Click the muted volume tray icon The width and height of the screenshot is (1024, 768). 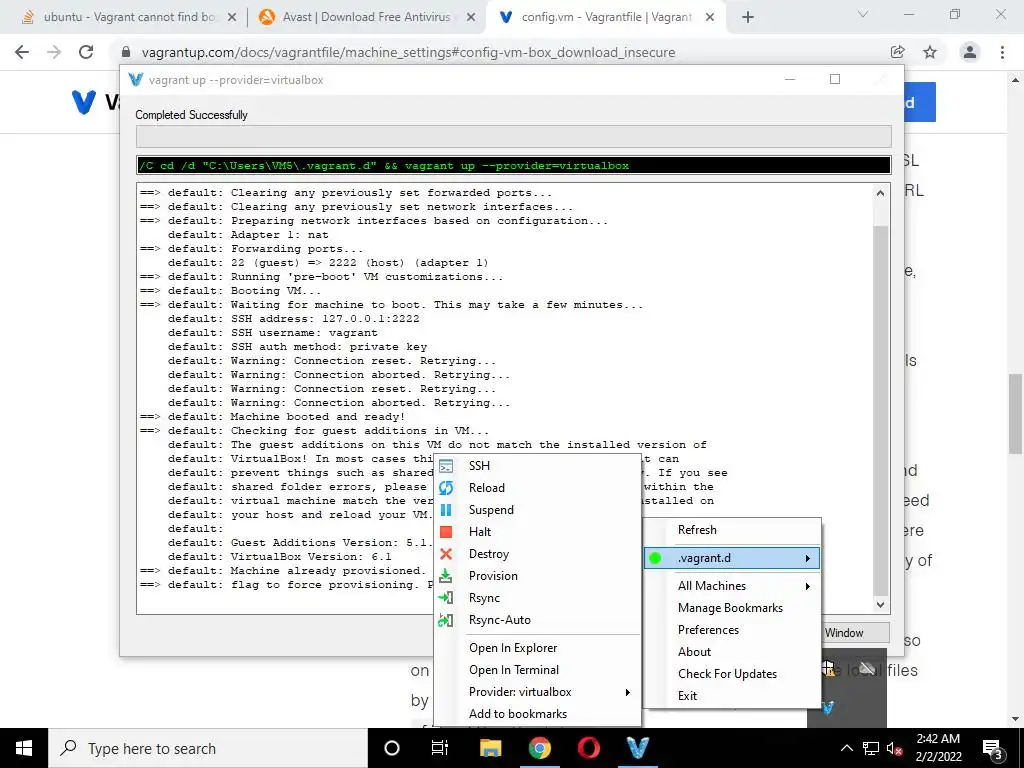894,748
